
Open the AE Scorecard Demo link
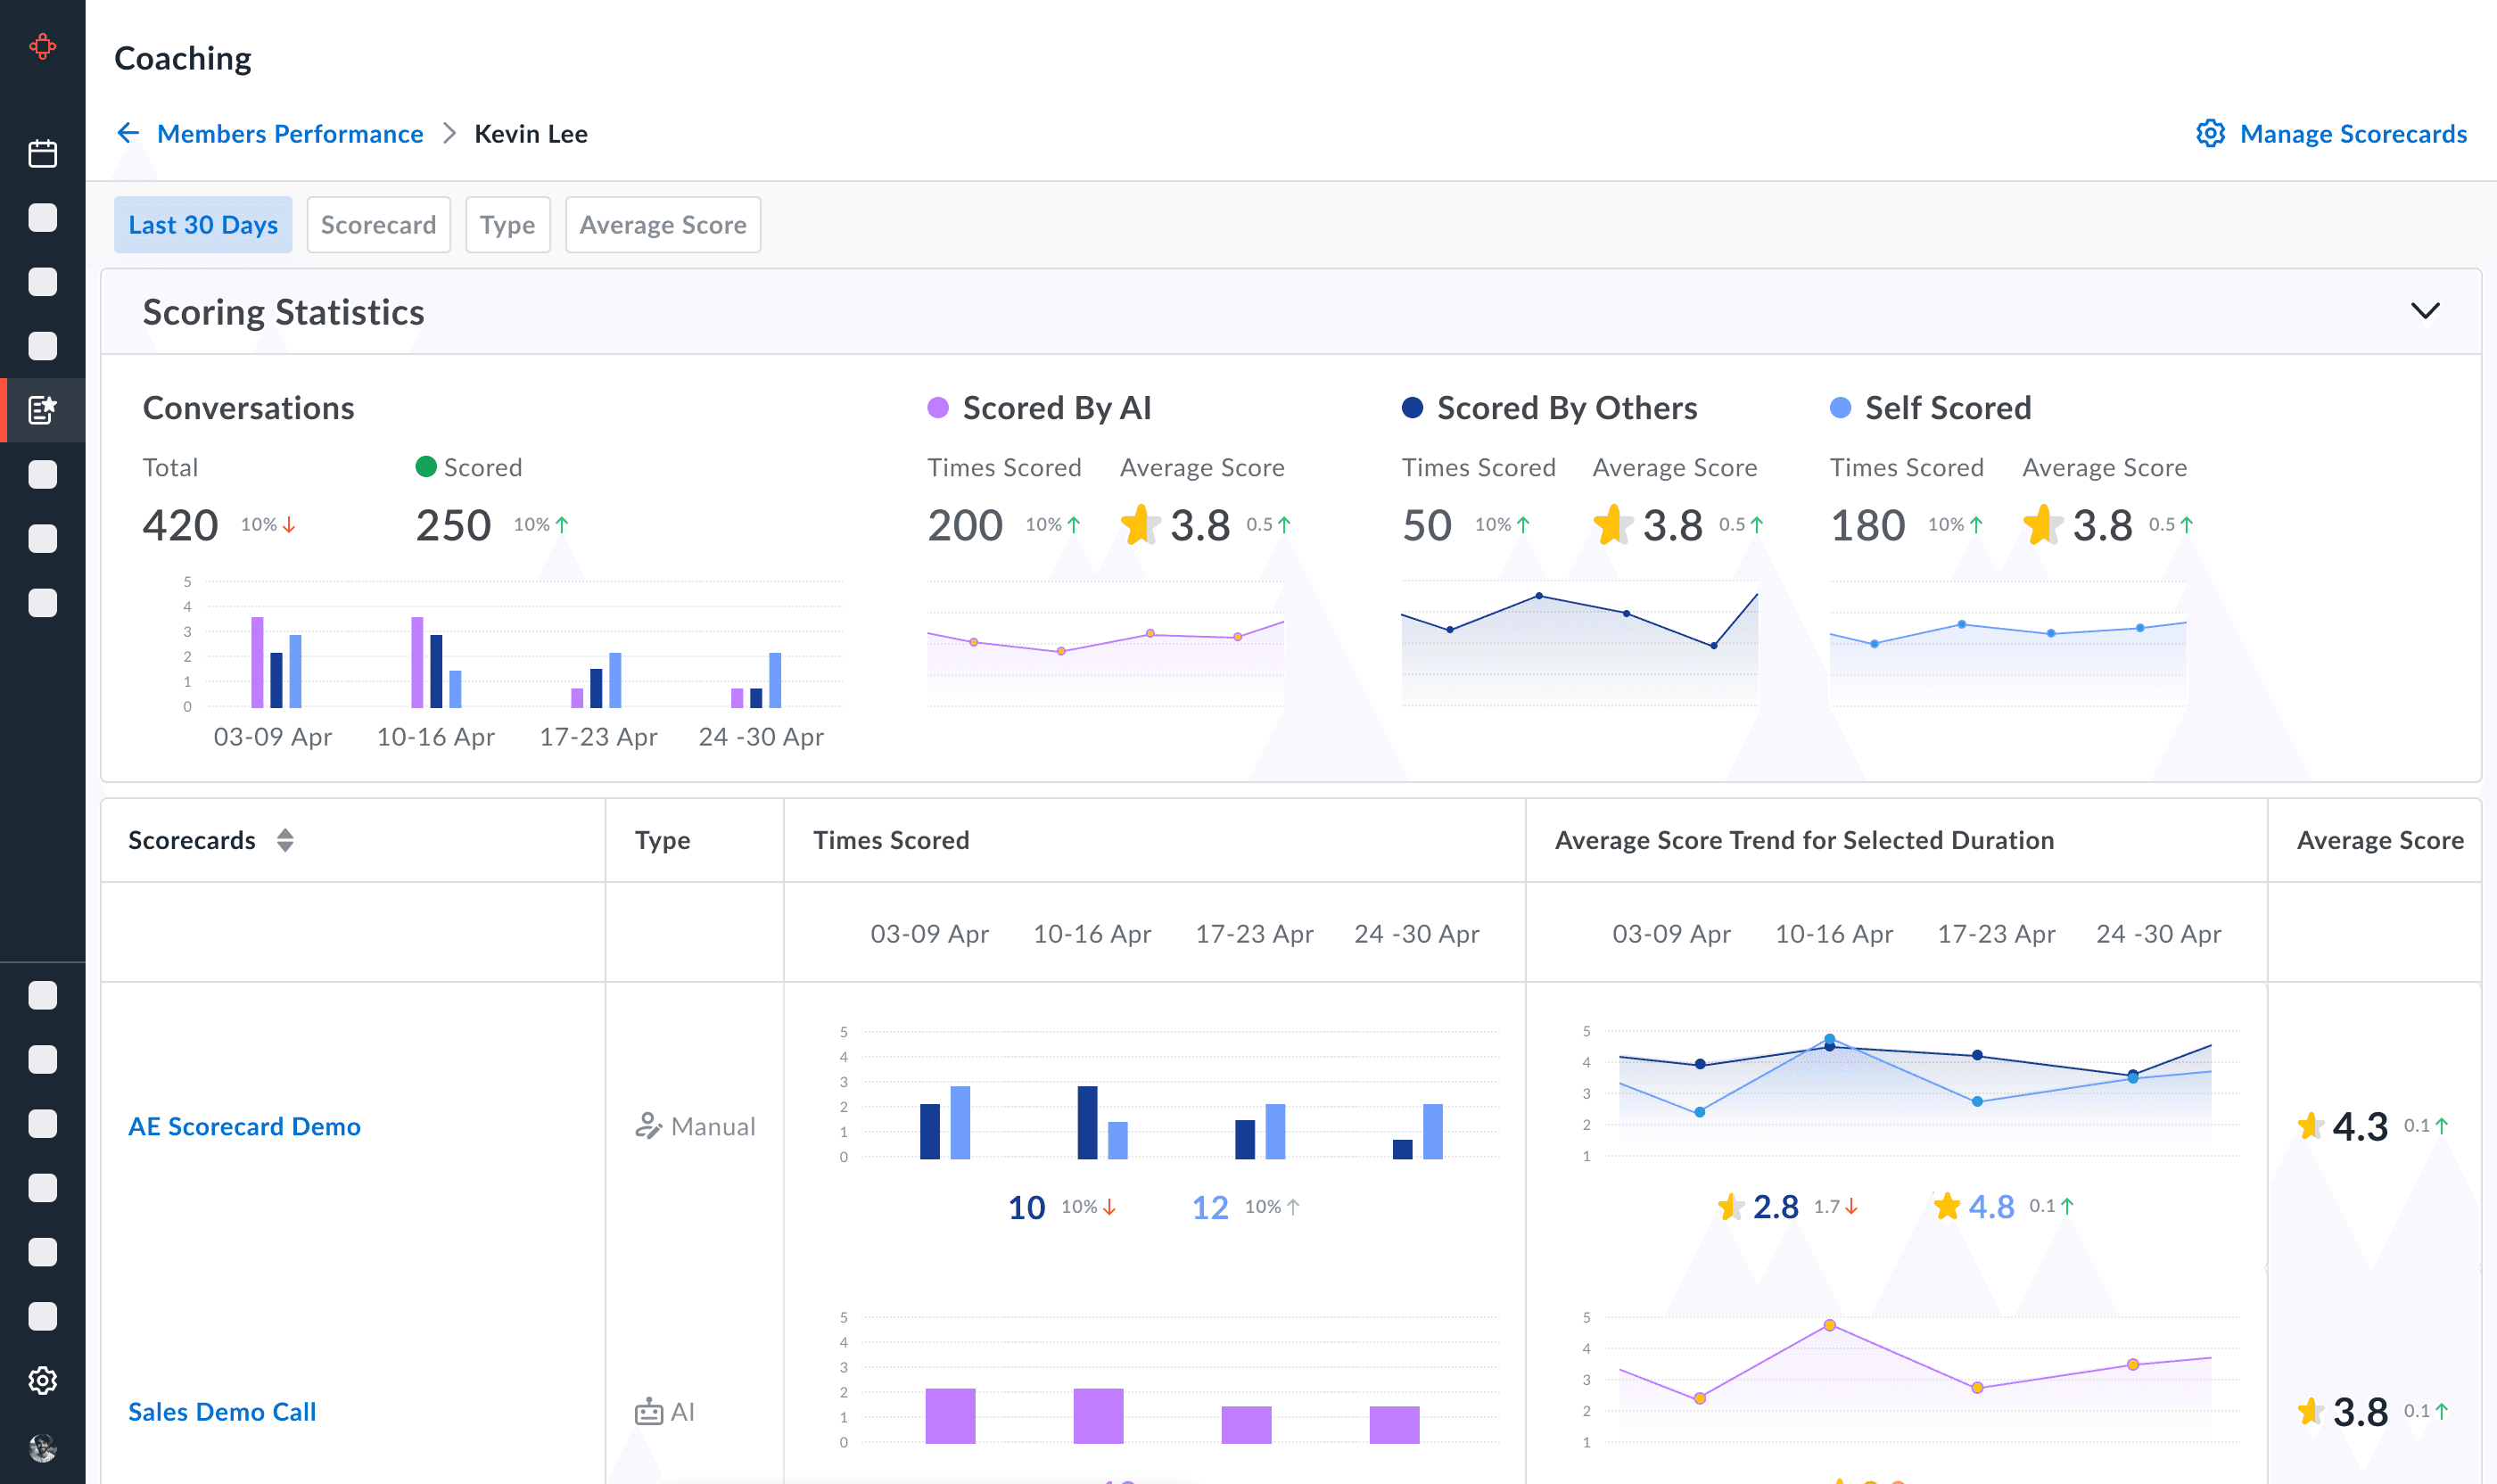point(244,1126)
